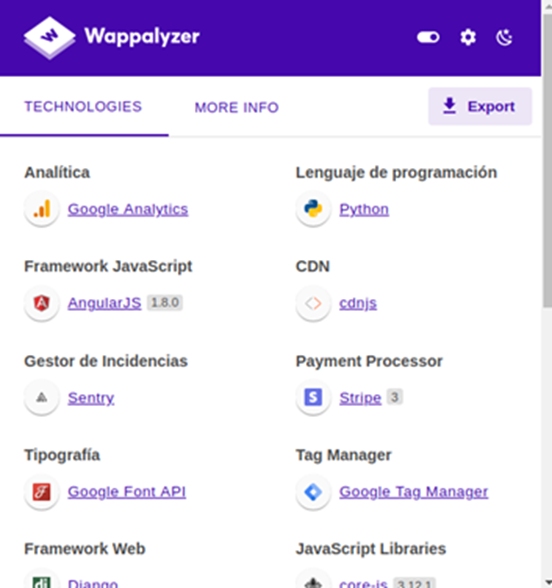Switch to dark mode using moon icon
Viewport: 552px width, 588px height.
504,37
